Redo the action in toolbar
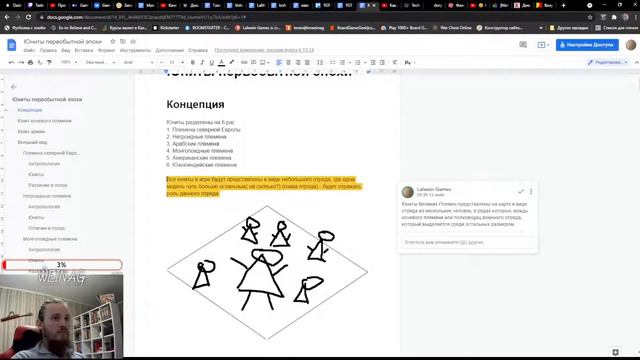The width and height of the screenshot is (640, 360). click(21, 62)
